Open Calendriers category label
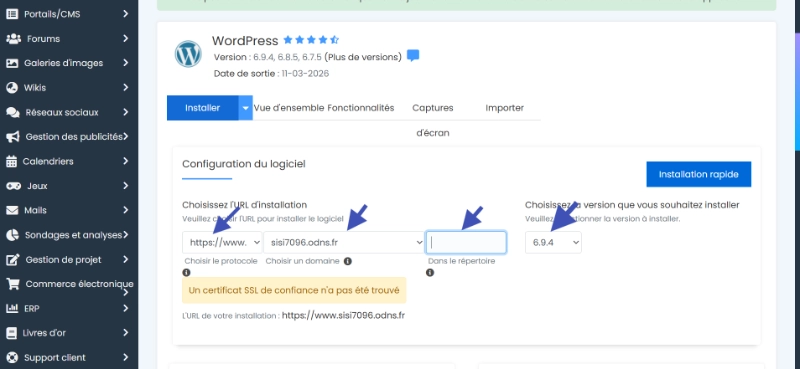 coord(48,161)
